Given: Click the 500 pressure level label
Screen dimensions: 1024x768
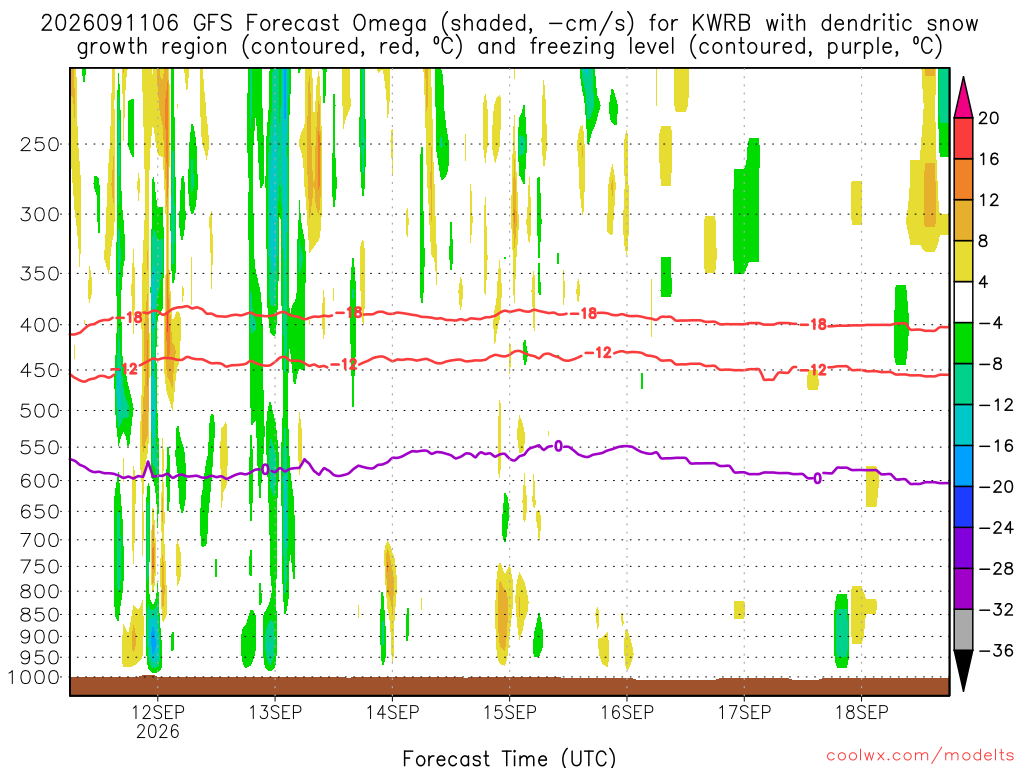Looking at the screenshot, I should [40, 411].
